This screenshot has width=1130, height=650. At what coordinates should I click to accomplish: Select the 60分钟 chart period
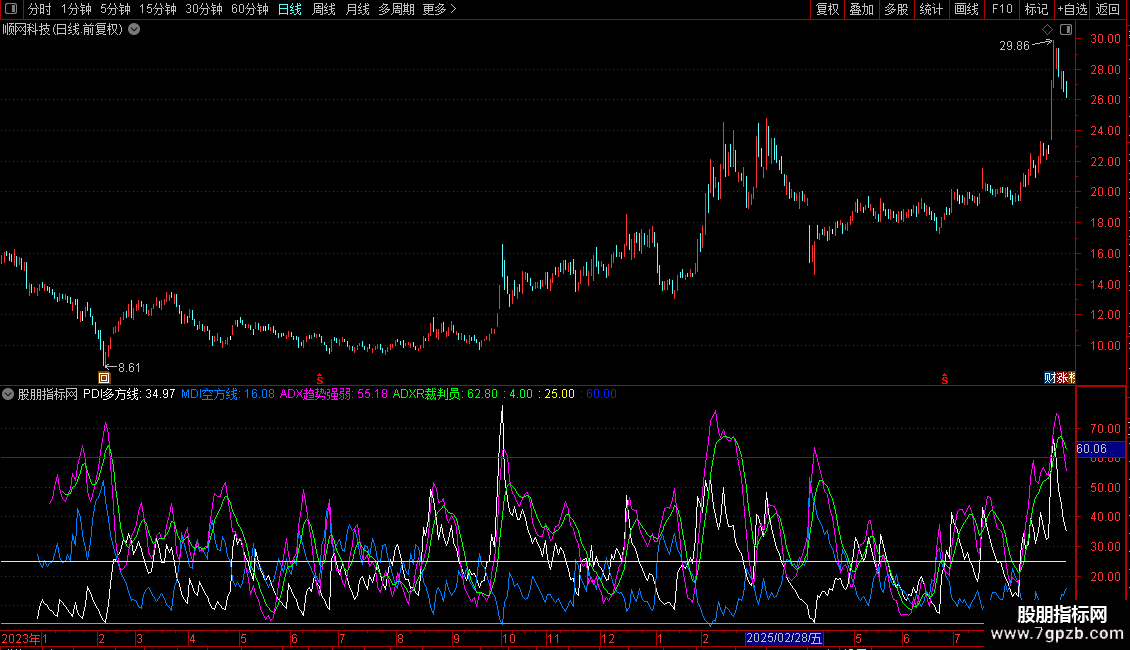(x=249, y=9)
